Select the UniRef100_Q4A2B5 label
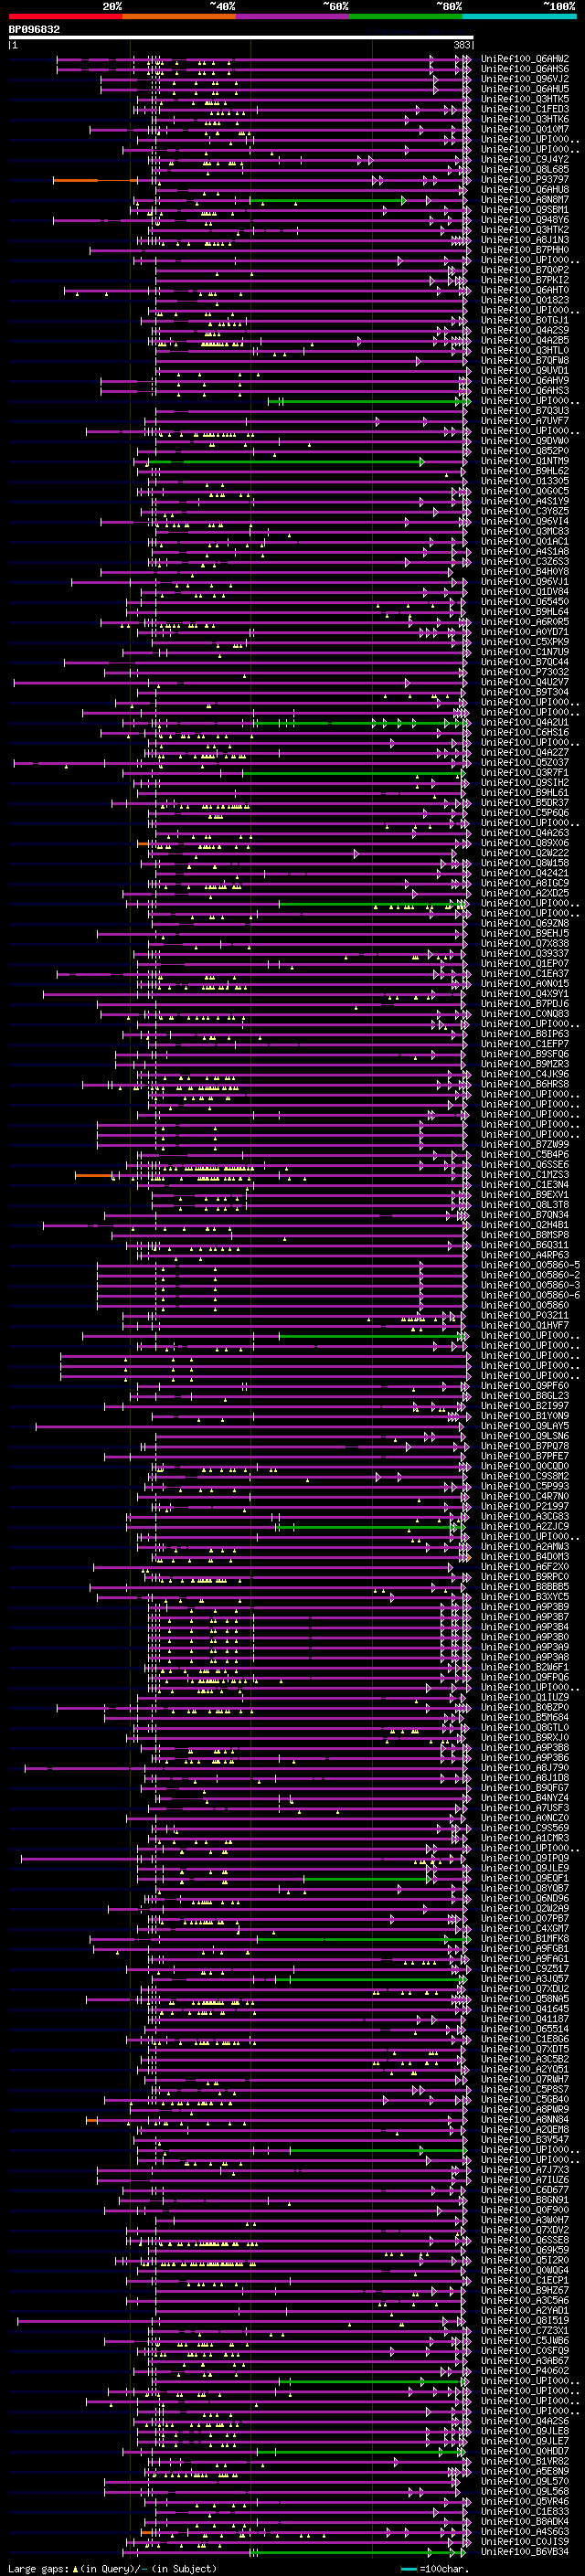 (525, 340)
